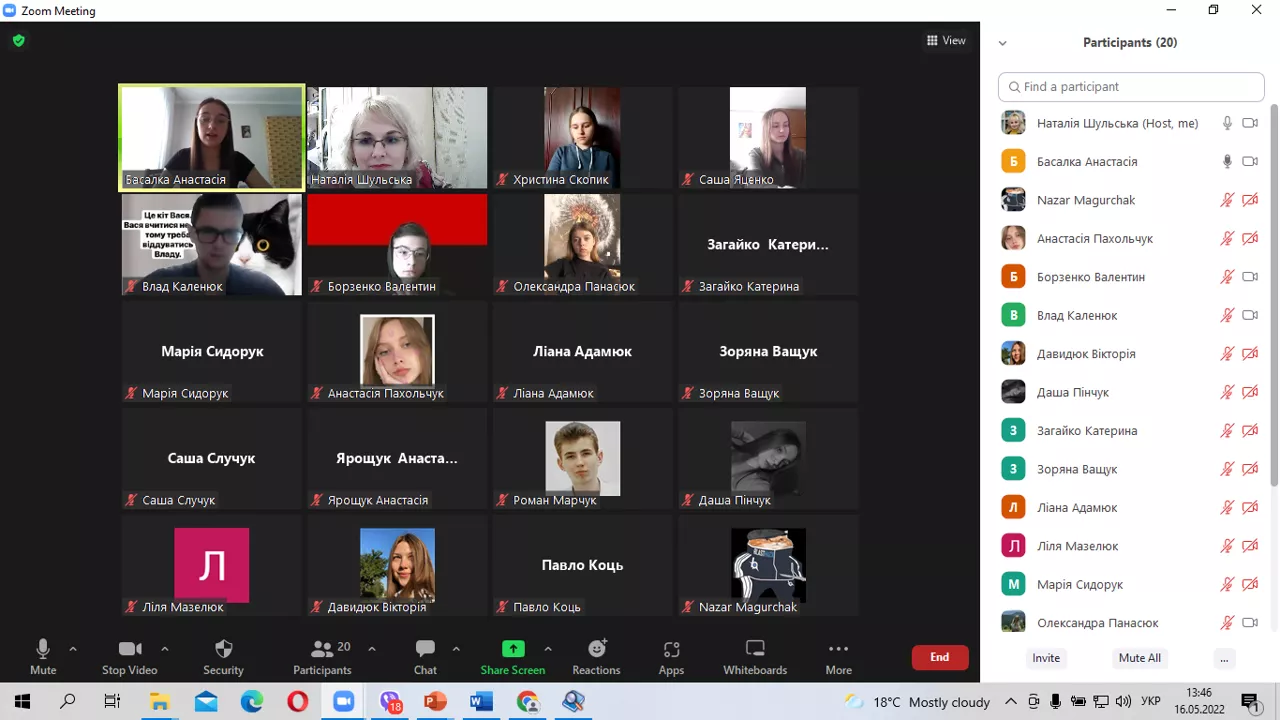The height and width of the screenshot is (720, 1280).
Task: Click the Invite button
Action: coord(1046,658)
